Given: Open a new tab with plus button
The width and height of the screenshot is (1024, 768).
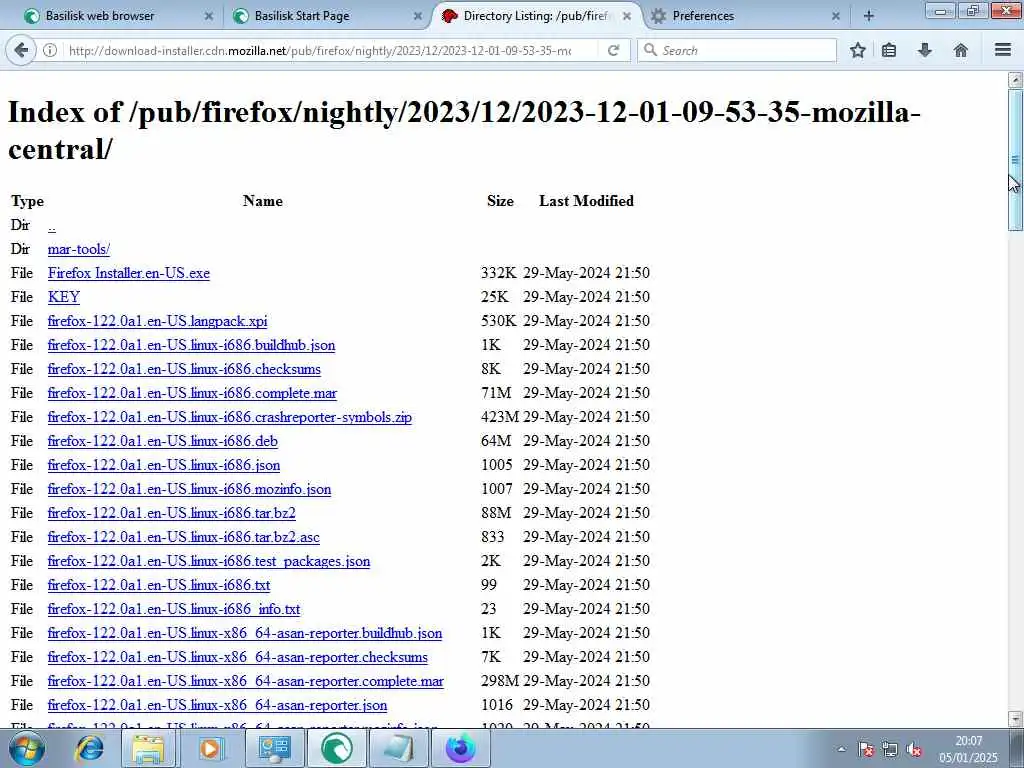Looking at the screenshot, I should click(x=869, y=16).
